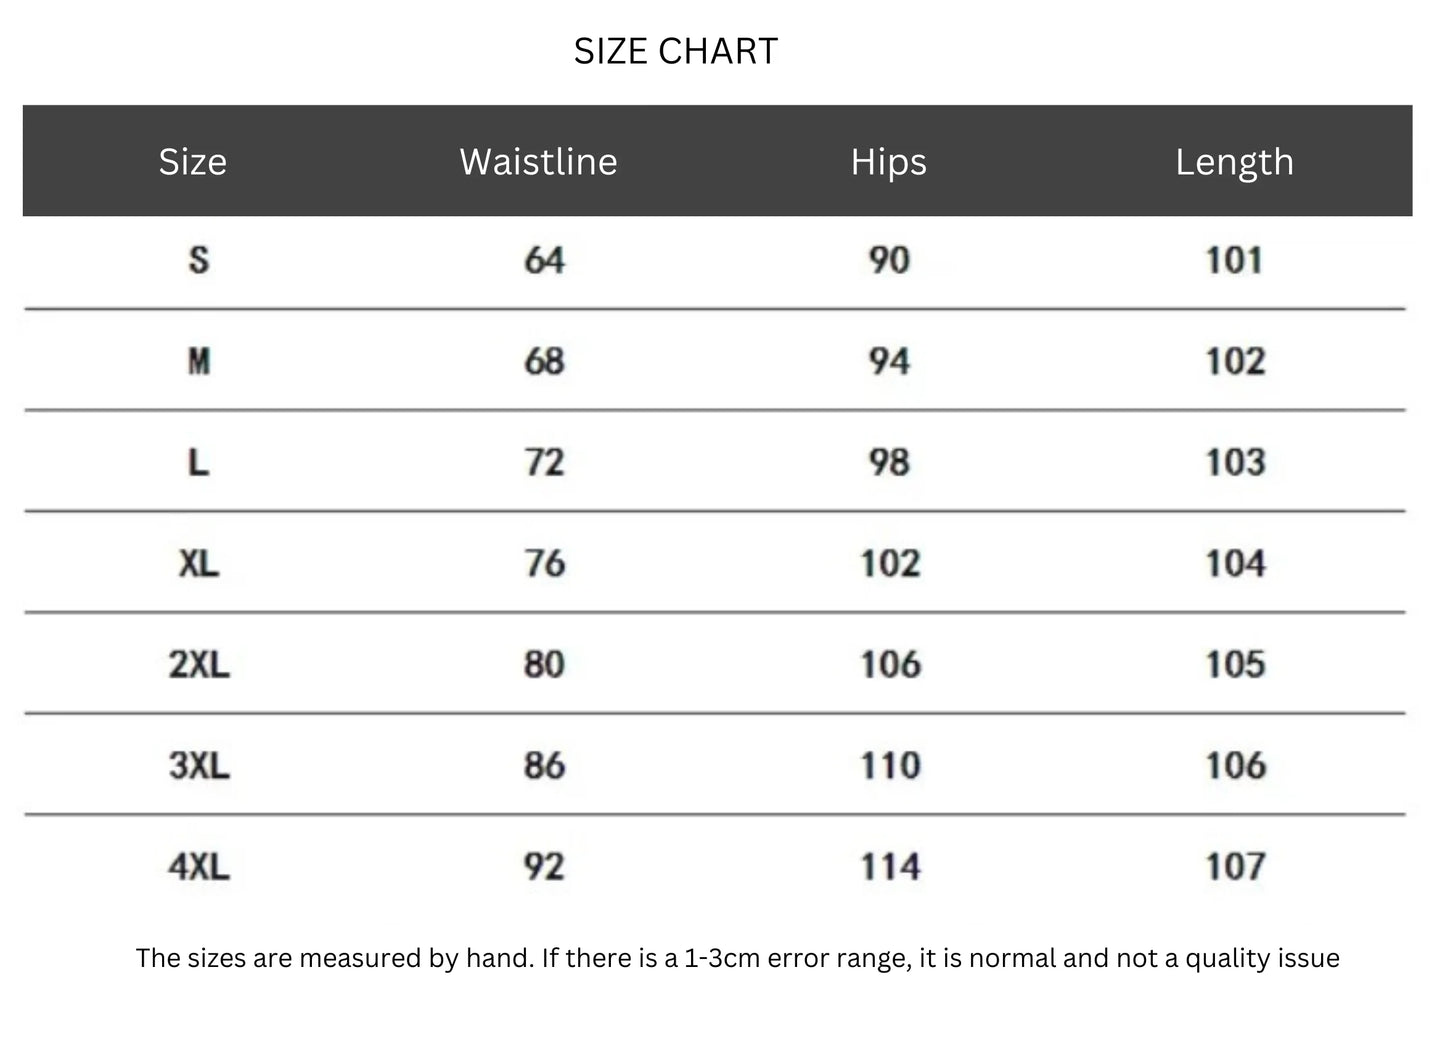Select waistline value 76 for size XL
1445x1044 pixels.
click(544, 563)
